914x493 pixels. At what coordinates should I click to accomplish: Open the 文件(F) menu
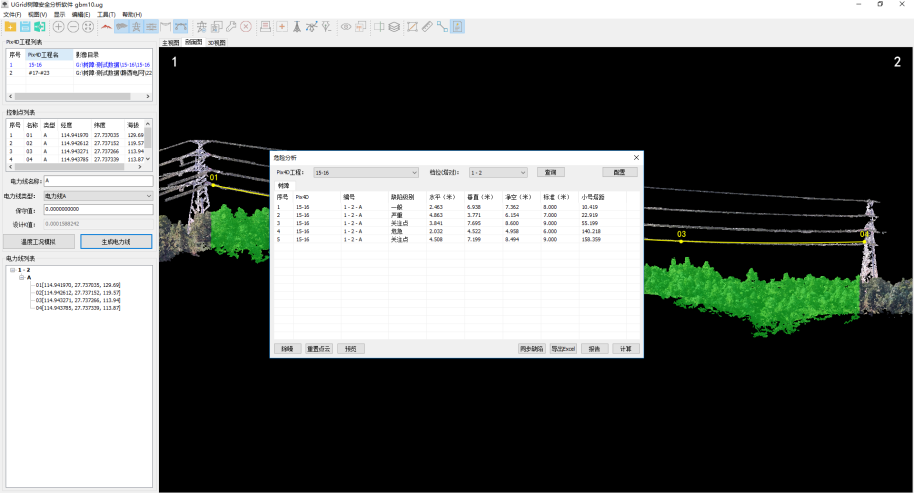pyautogui.click(x=12, y=15)
